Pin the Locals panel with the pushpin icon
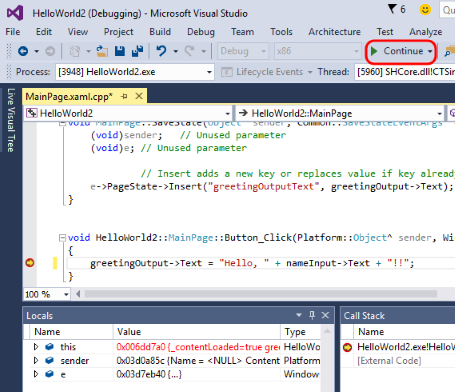 [x=312, y=315]
